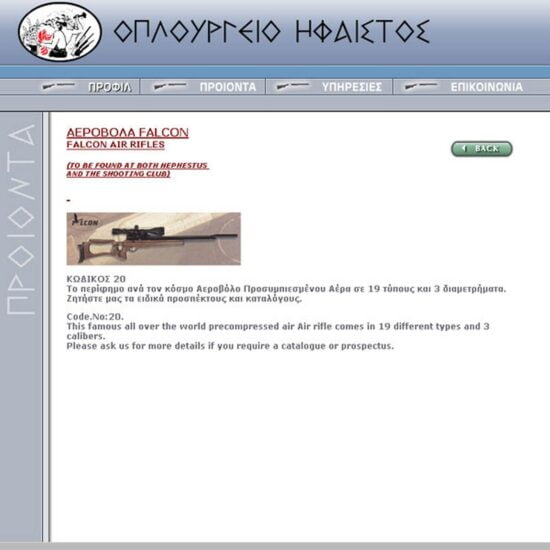Click the Greek sentence starting 'Το περίφημο'
Image resolution: width=550 pixels, height=550 pixels.
click(x=286, y=289)
